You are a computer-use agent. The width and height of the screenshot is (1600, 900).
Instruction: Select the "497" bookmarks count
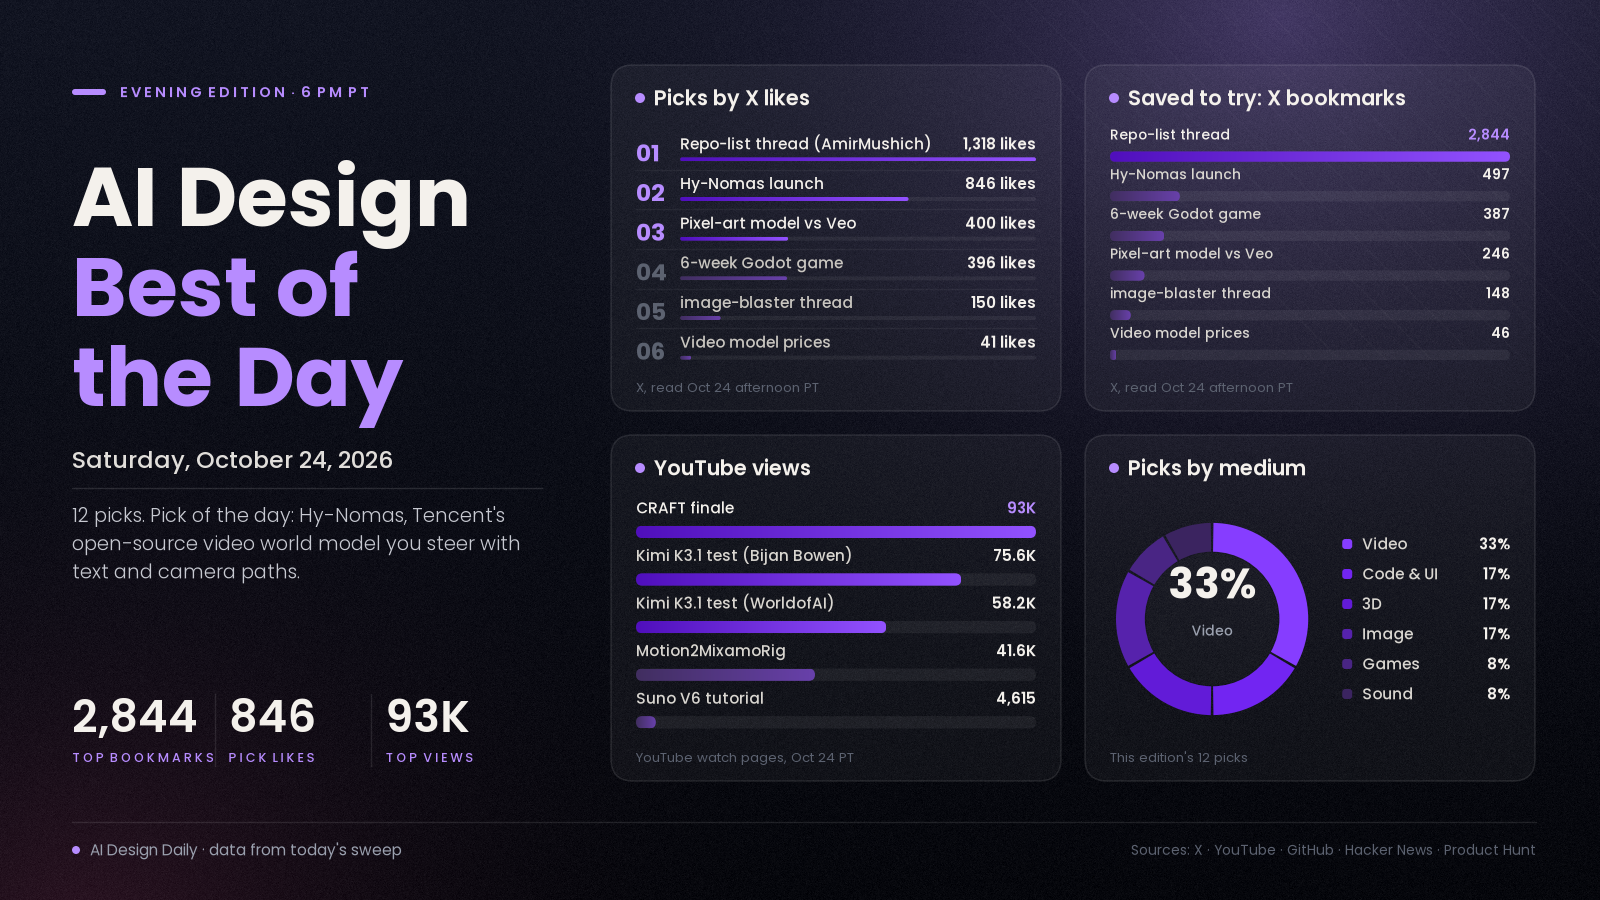(1496, 174)
